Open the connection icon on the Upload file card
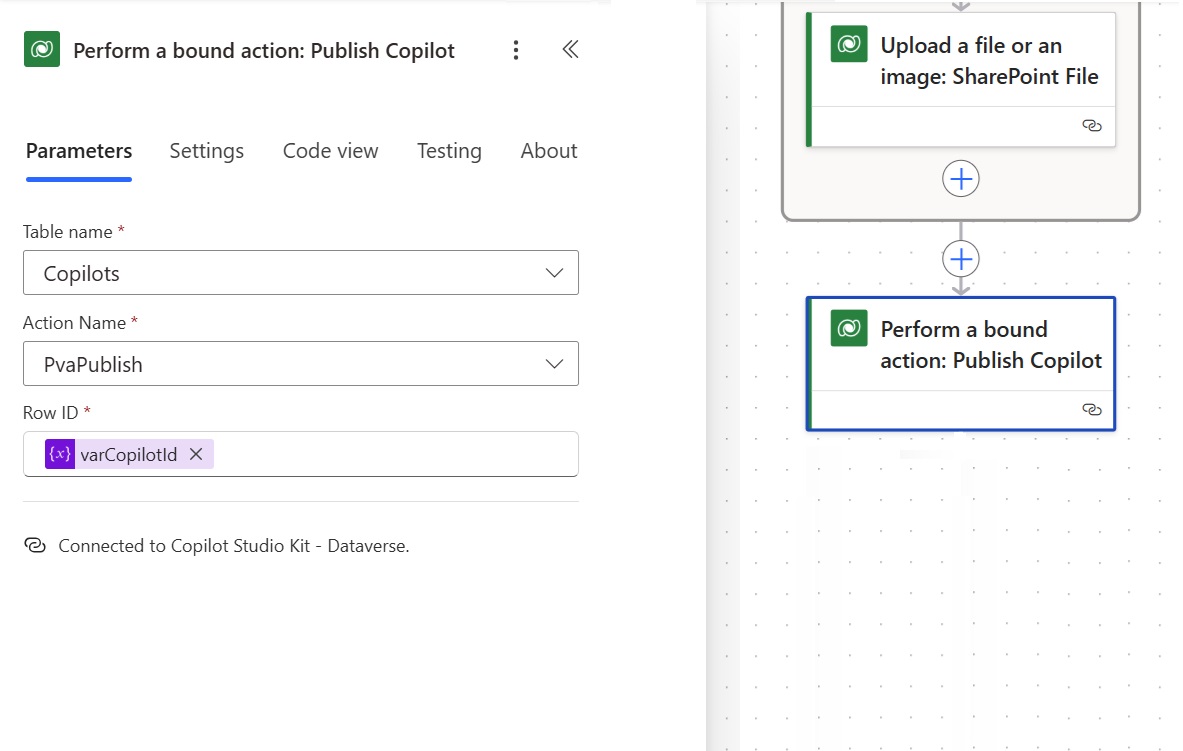 1091,127
